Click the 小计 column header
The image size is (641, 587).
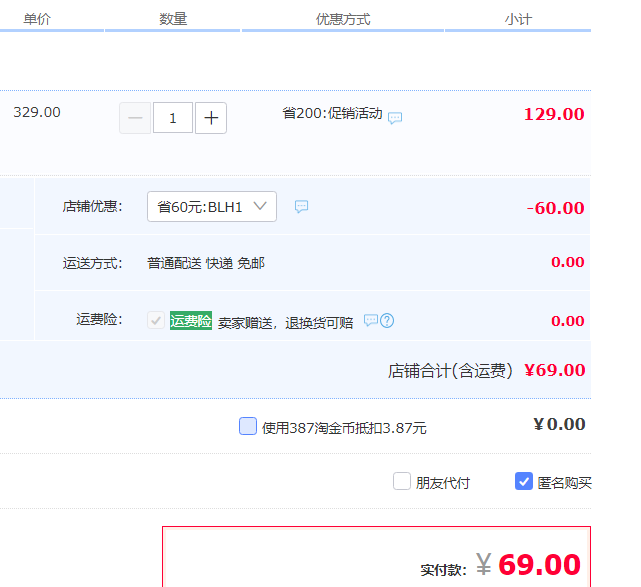(x=518, y=19)
